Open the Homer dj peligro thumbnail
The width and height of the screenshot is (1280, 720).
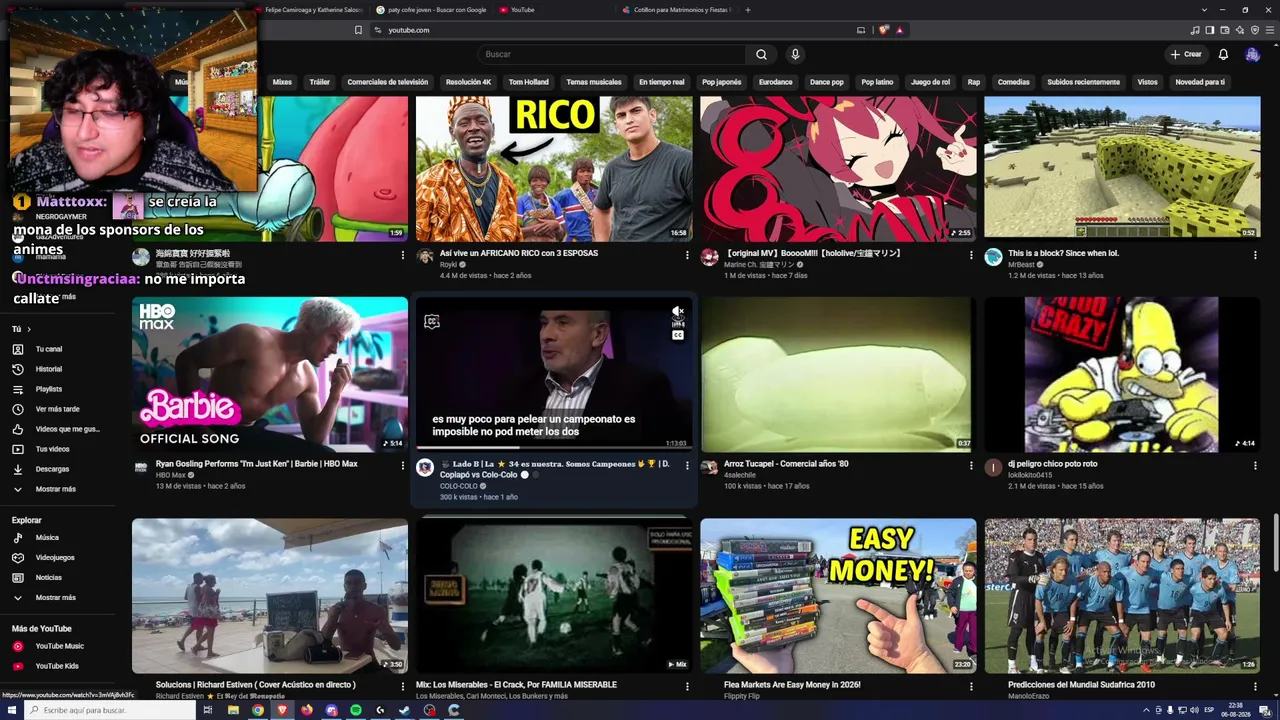click(x=1122, y=374)
